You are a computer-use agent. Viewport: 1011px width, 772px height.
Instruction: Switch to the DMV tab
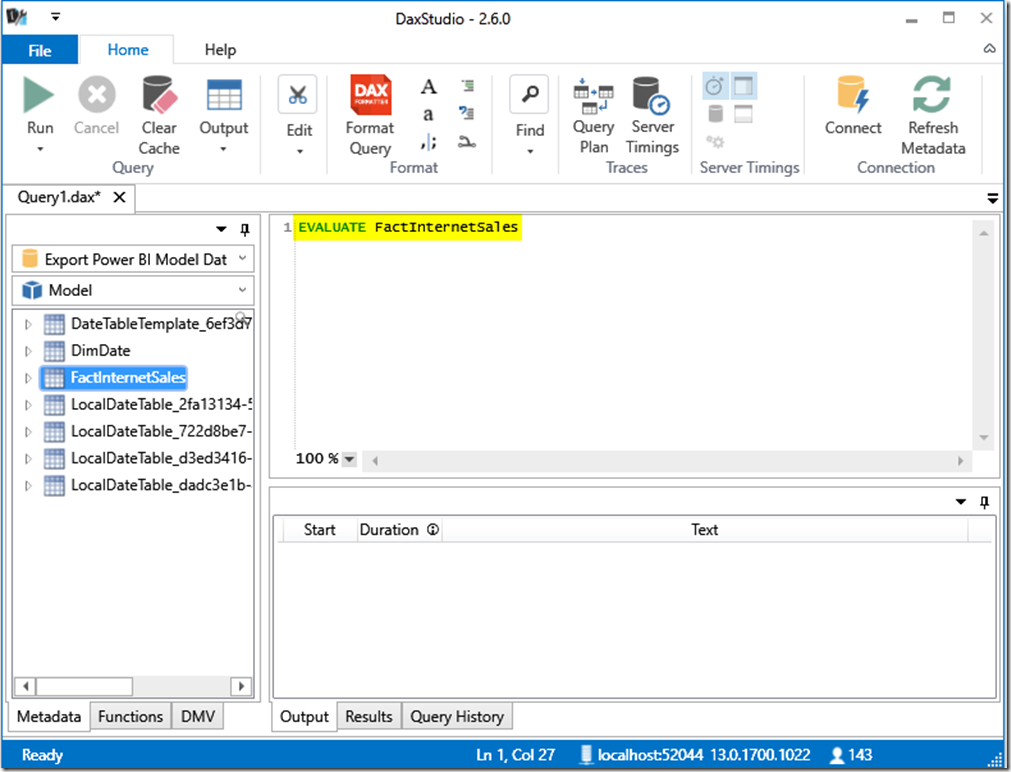pyautogui.click(x=197, y=717)
